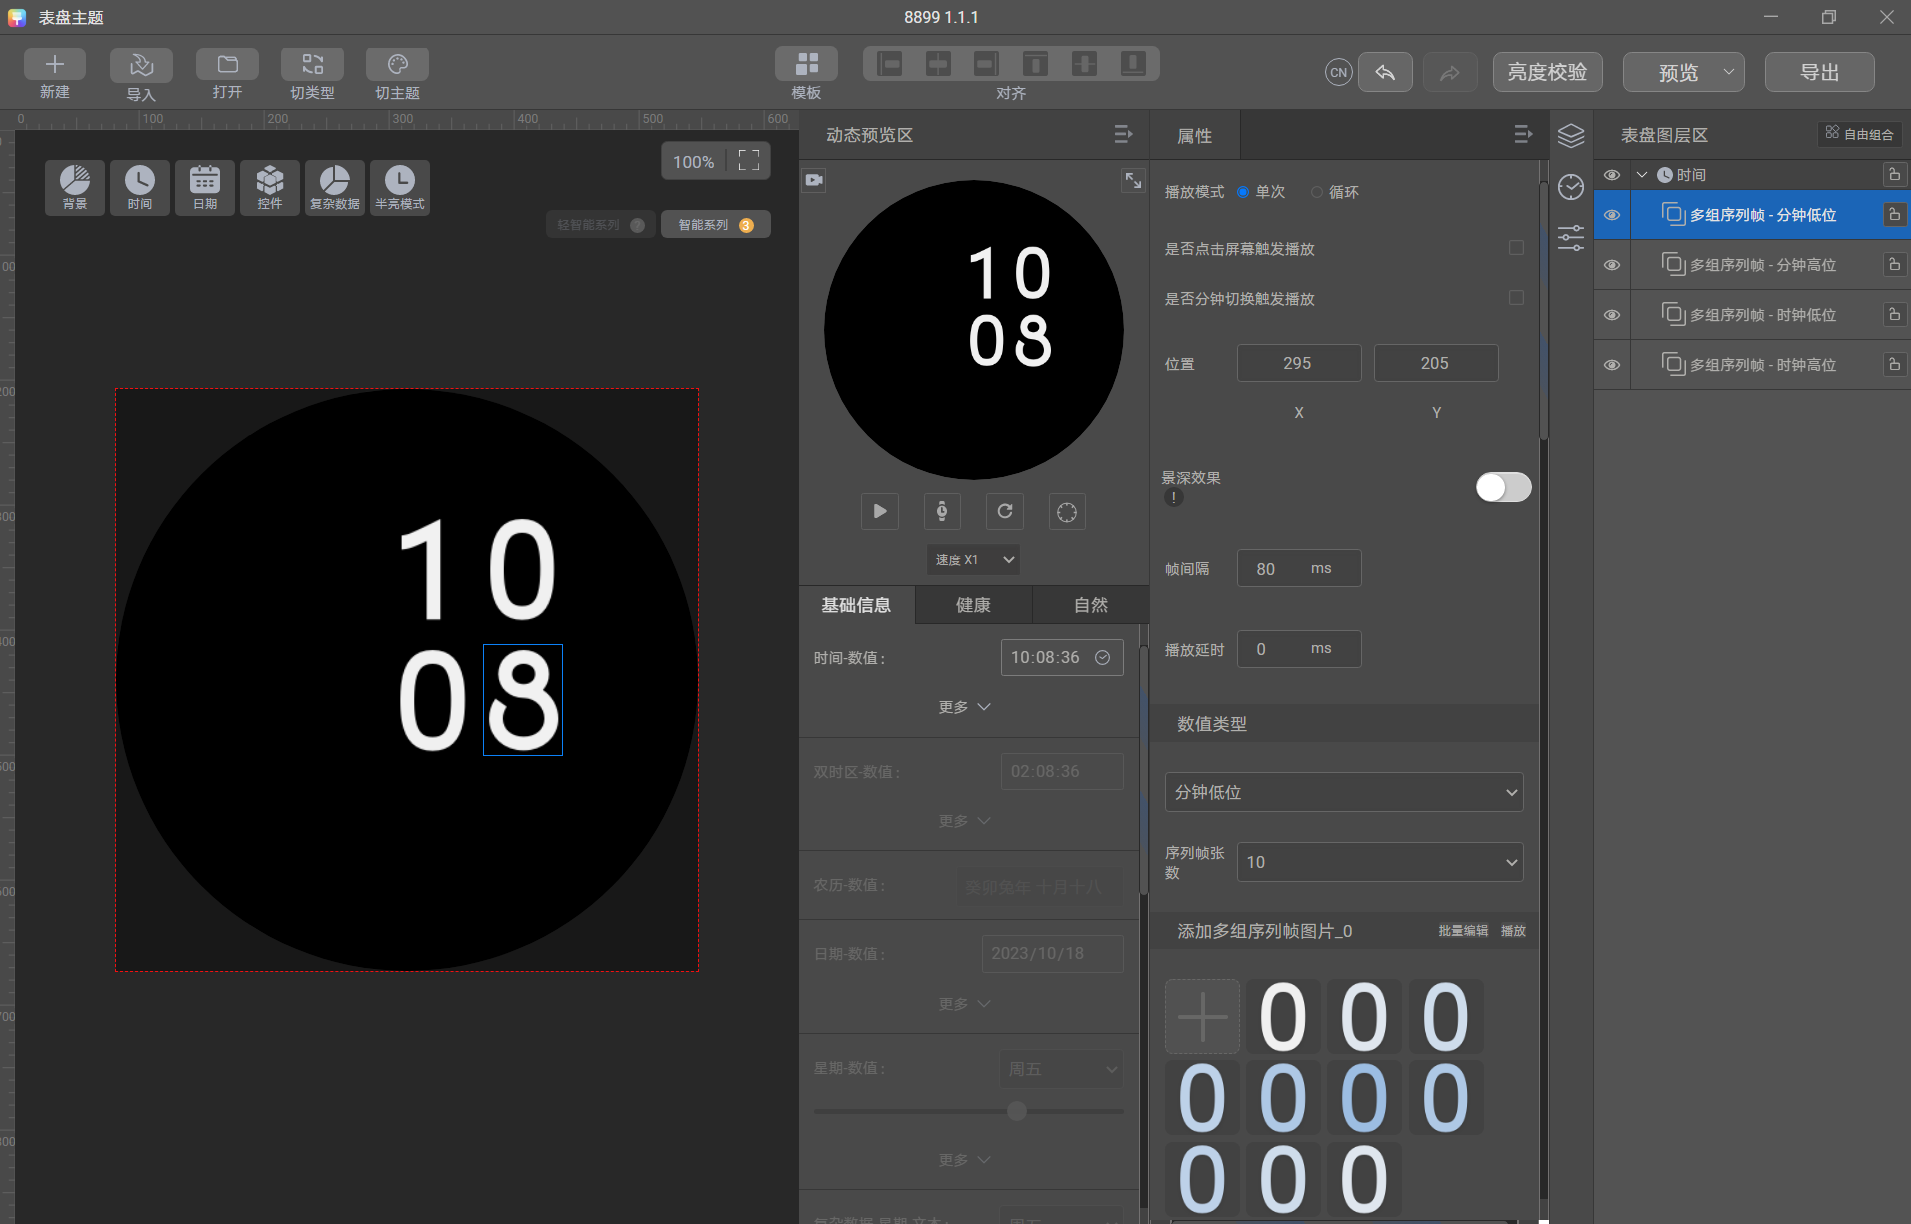Image resolution: width=1911 pixels, height=1224 pixels.
Task: Click the 导出 export button
Action: (1818, 72)
